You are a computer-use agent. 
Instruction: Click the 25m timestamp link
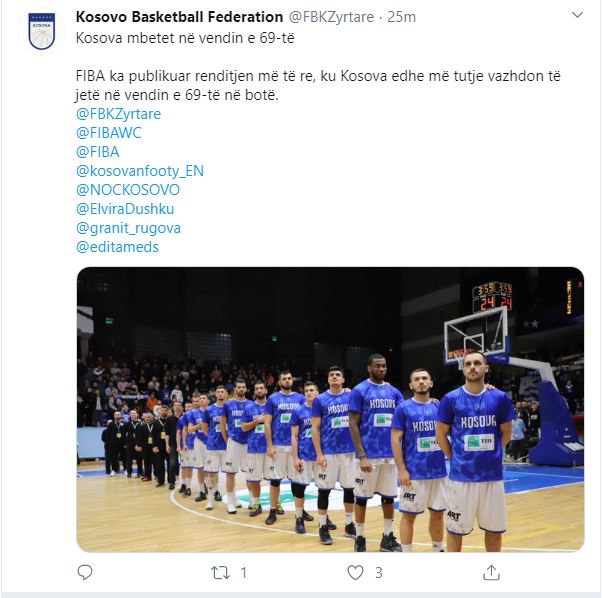click(x=401, y=17)
